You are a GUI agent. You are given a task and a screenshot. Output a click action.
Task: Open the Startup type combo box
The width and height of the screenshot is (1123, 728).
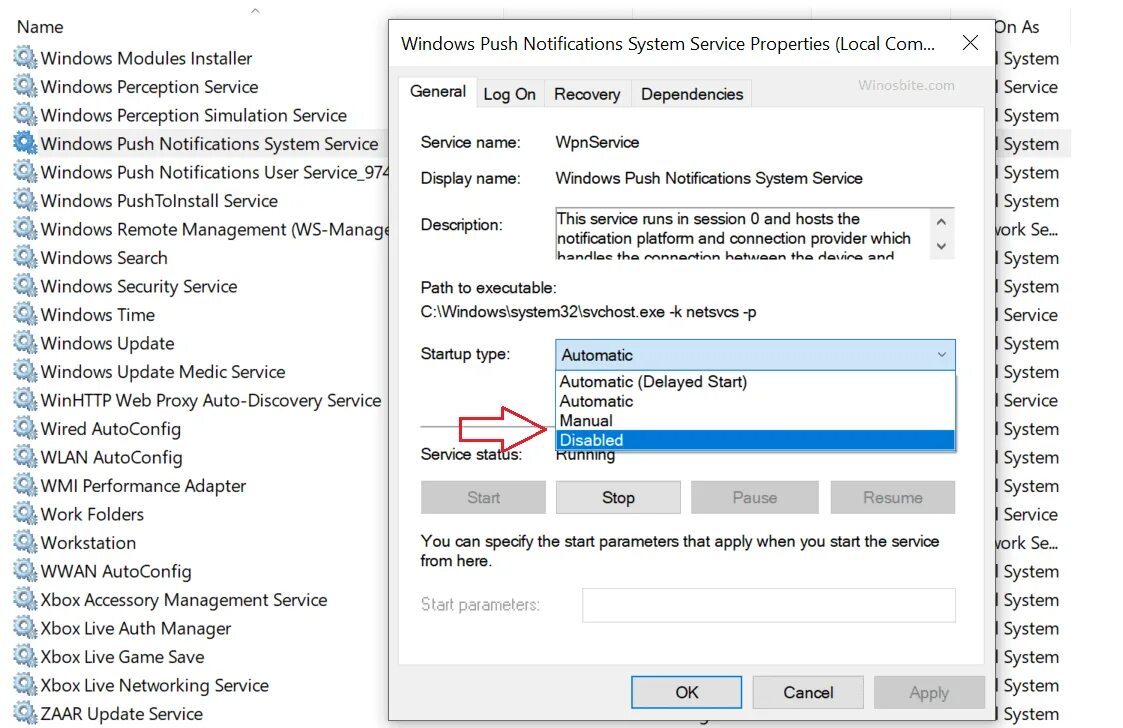point(755,355)
